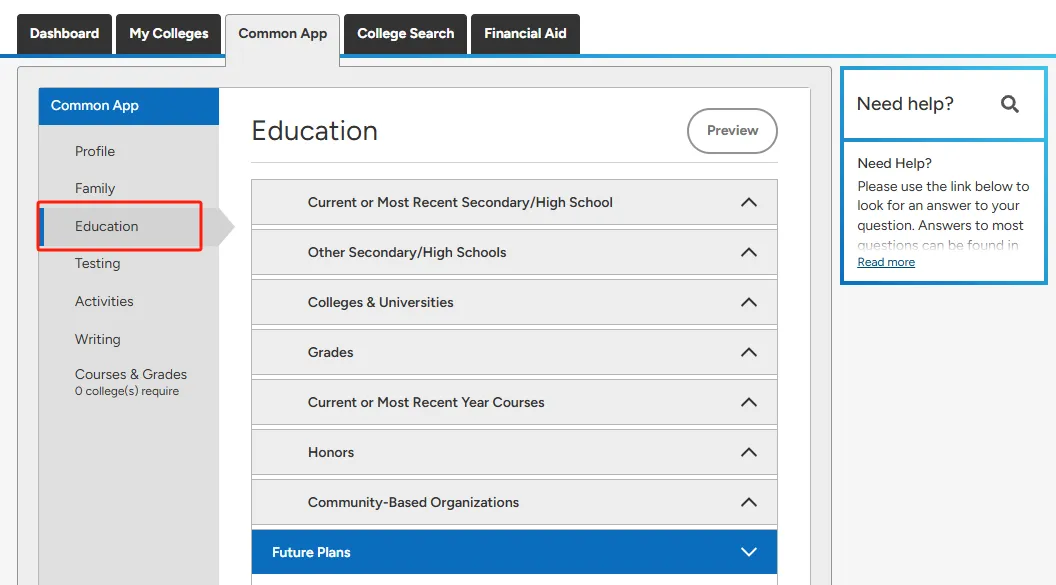Expand Current or Most Recent Year Courses chevron
1056x585 pixels.
coord(748,402)
